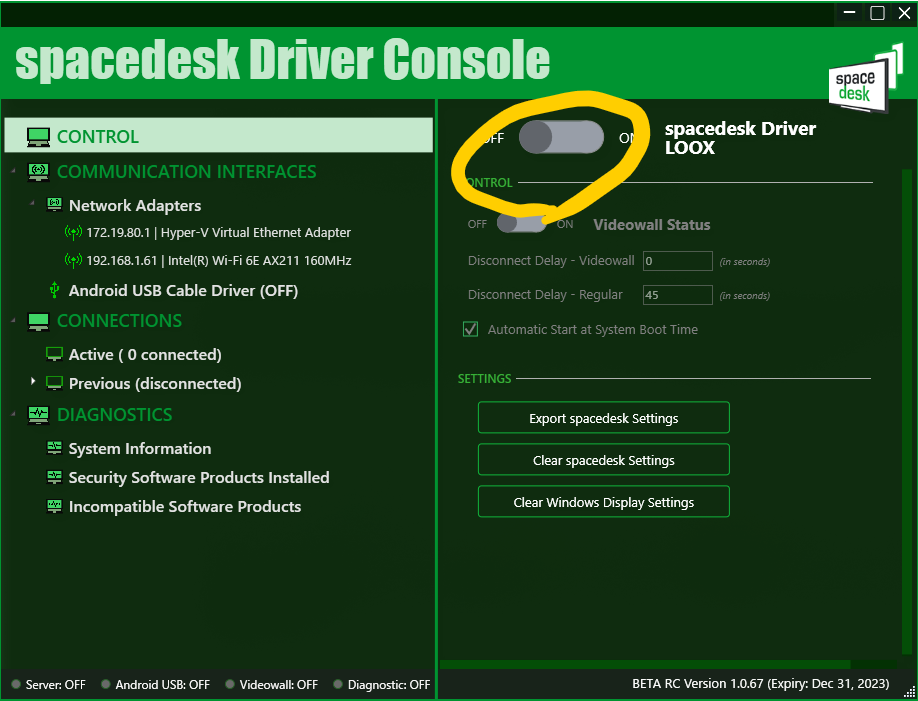Click the Videowall status indicator dot
This screenshot has width=918, height=701.
pos(230,684)
